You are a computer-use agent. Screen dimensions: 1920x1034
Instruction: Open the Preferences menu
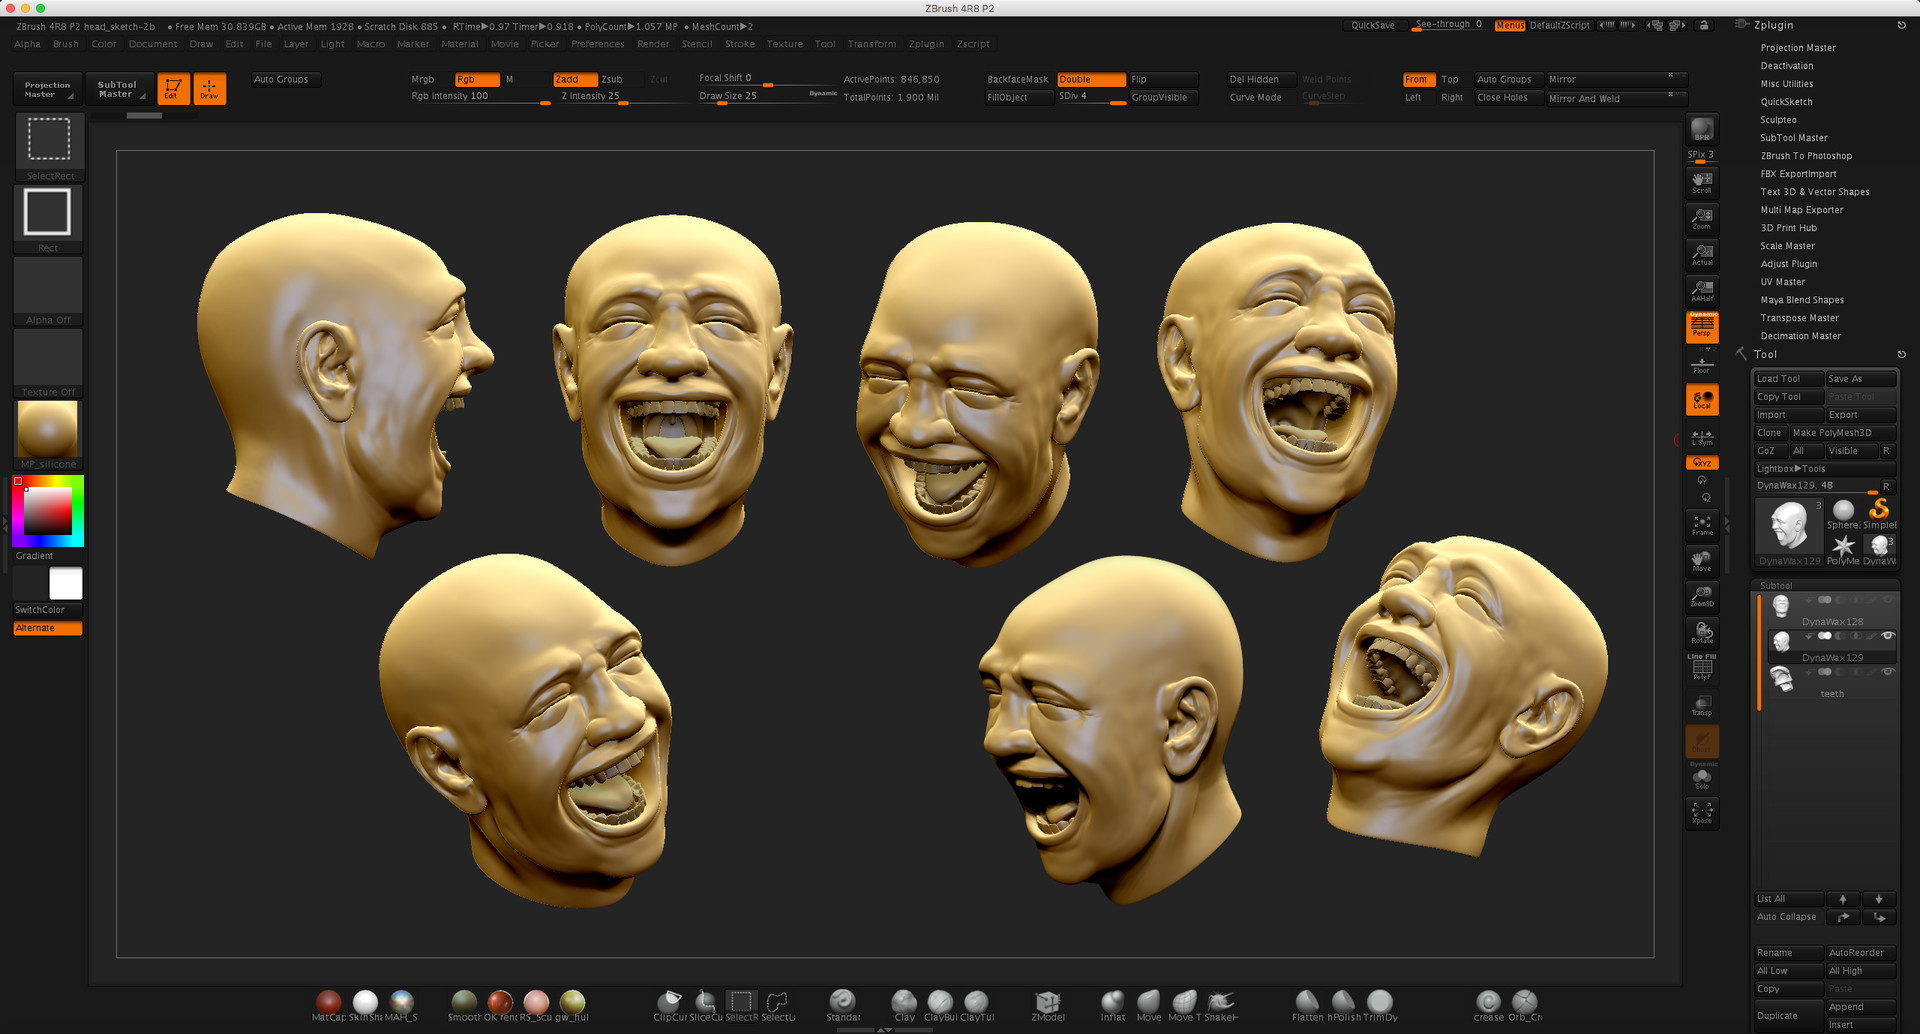pos(598,44)
